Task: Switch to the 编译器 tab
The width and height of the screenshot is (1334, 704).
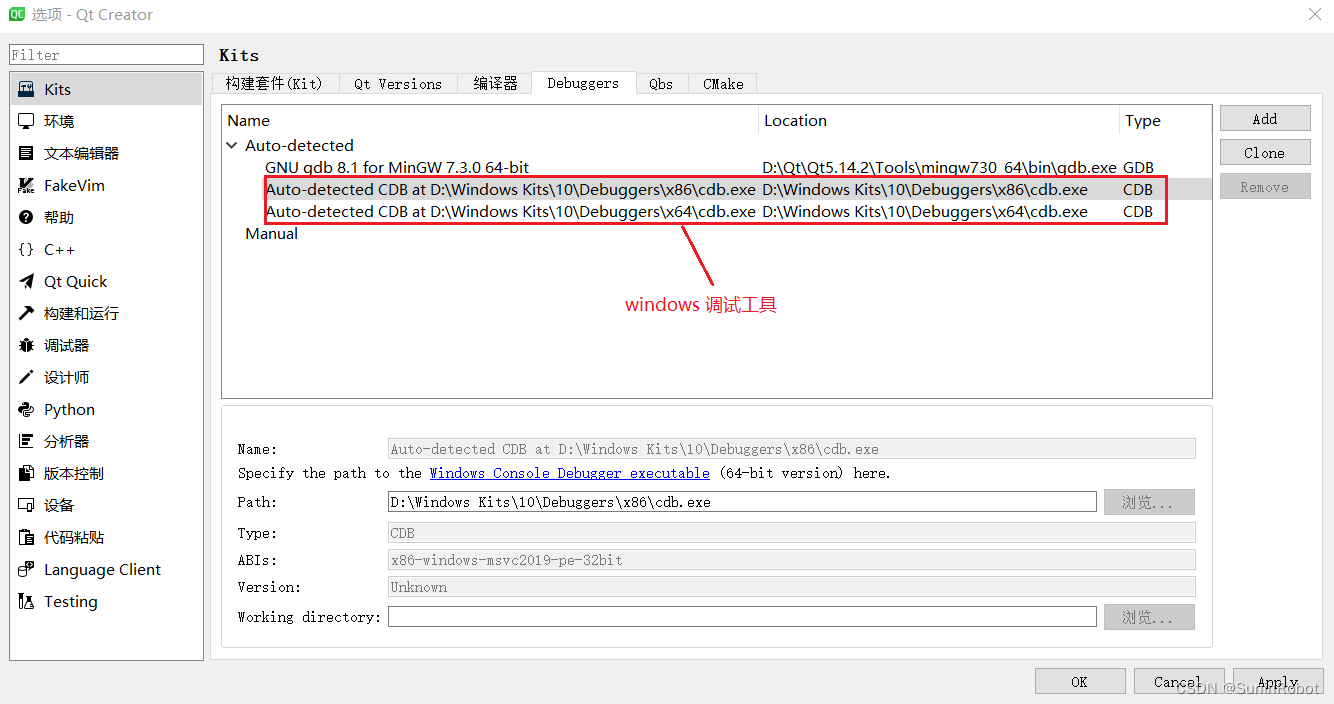Action: click(x=495, y=84)
